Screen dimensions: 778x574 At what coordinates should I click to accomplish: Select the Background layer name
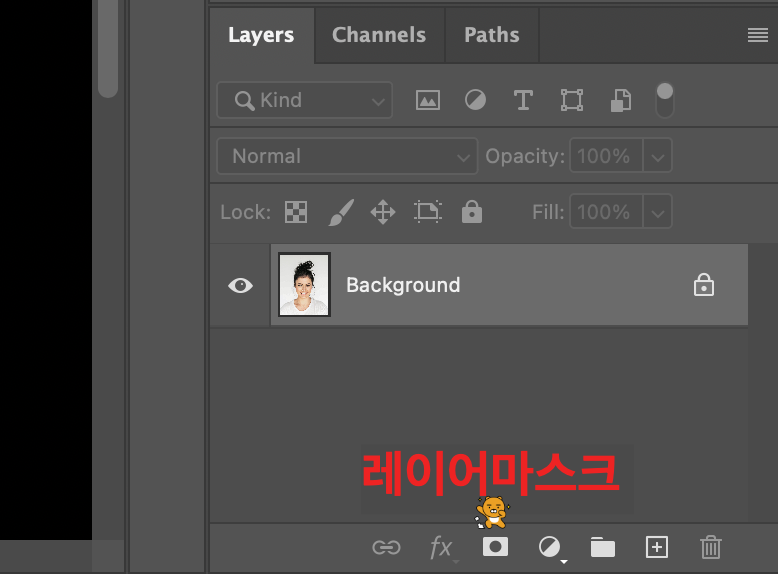[x=403, y=285]
